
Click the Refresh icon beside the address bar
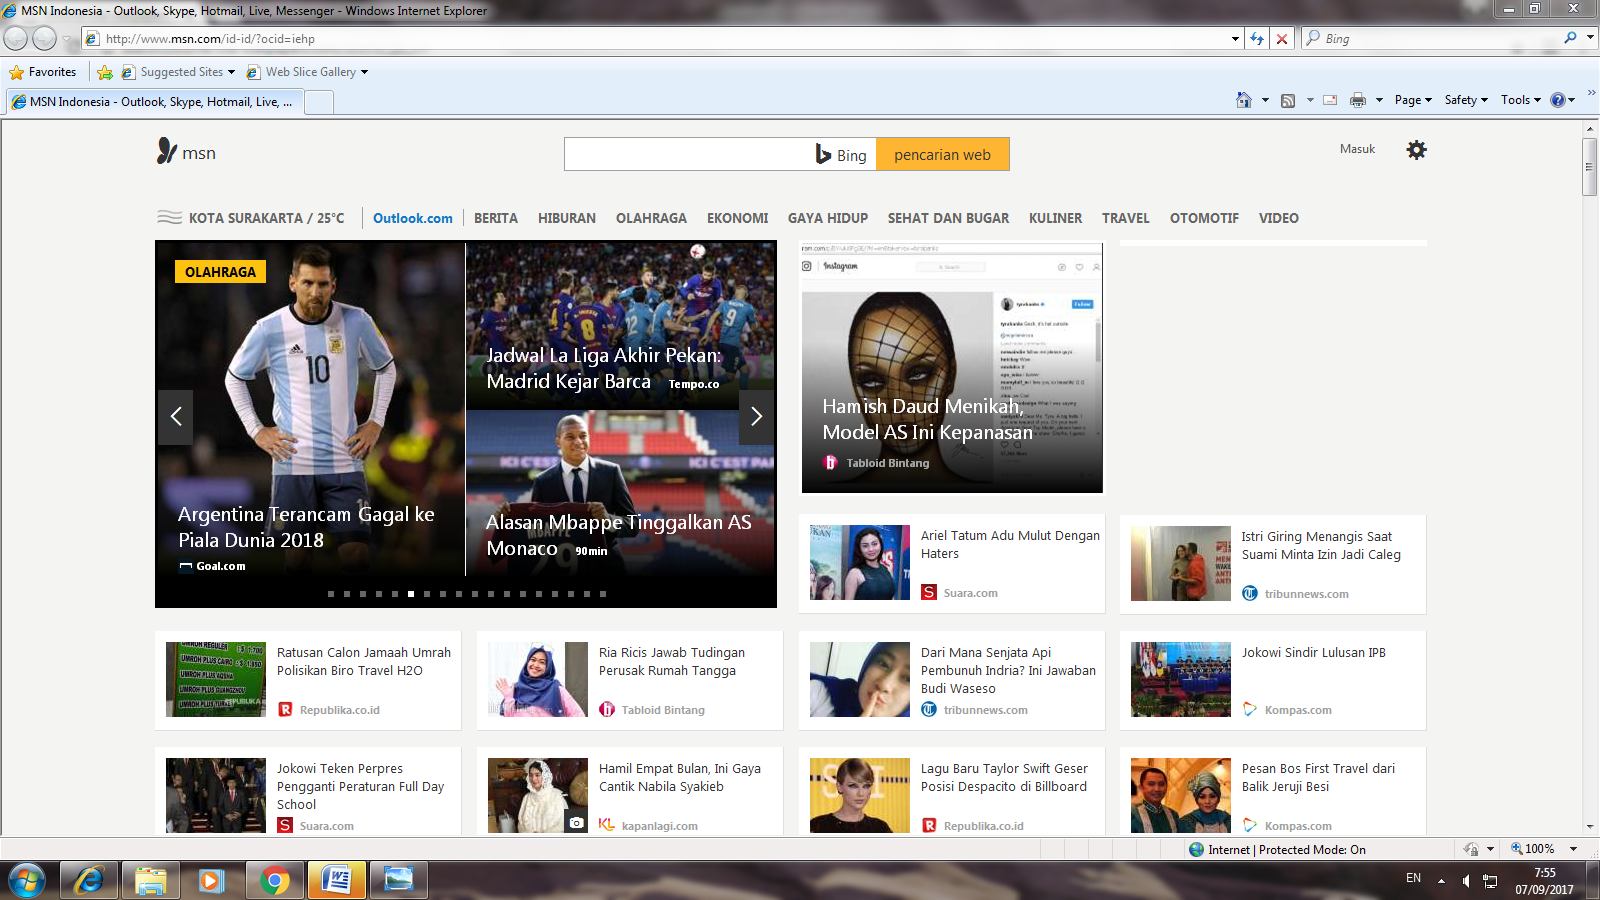pyautogui.click(x=1256, y=38)
